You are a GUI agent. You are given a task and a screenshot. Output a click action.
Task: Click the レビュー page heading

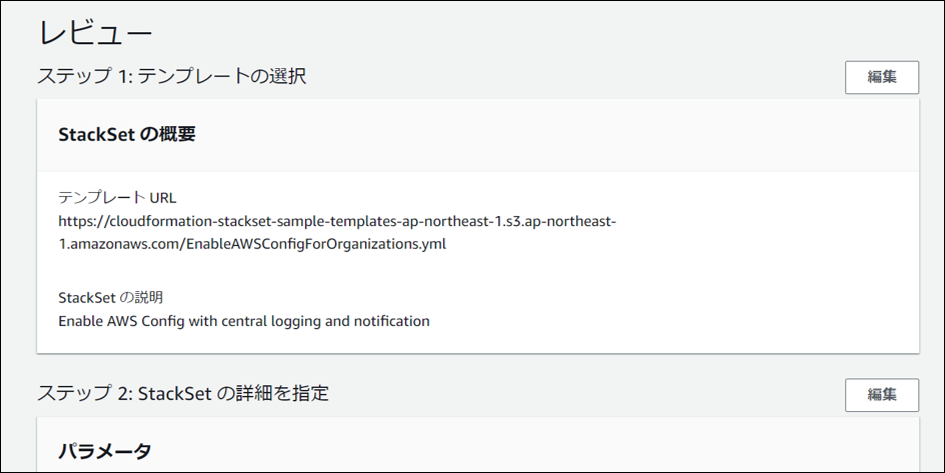click(95, 32)
